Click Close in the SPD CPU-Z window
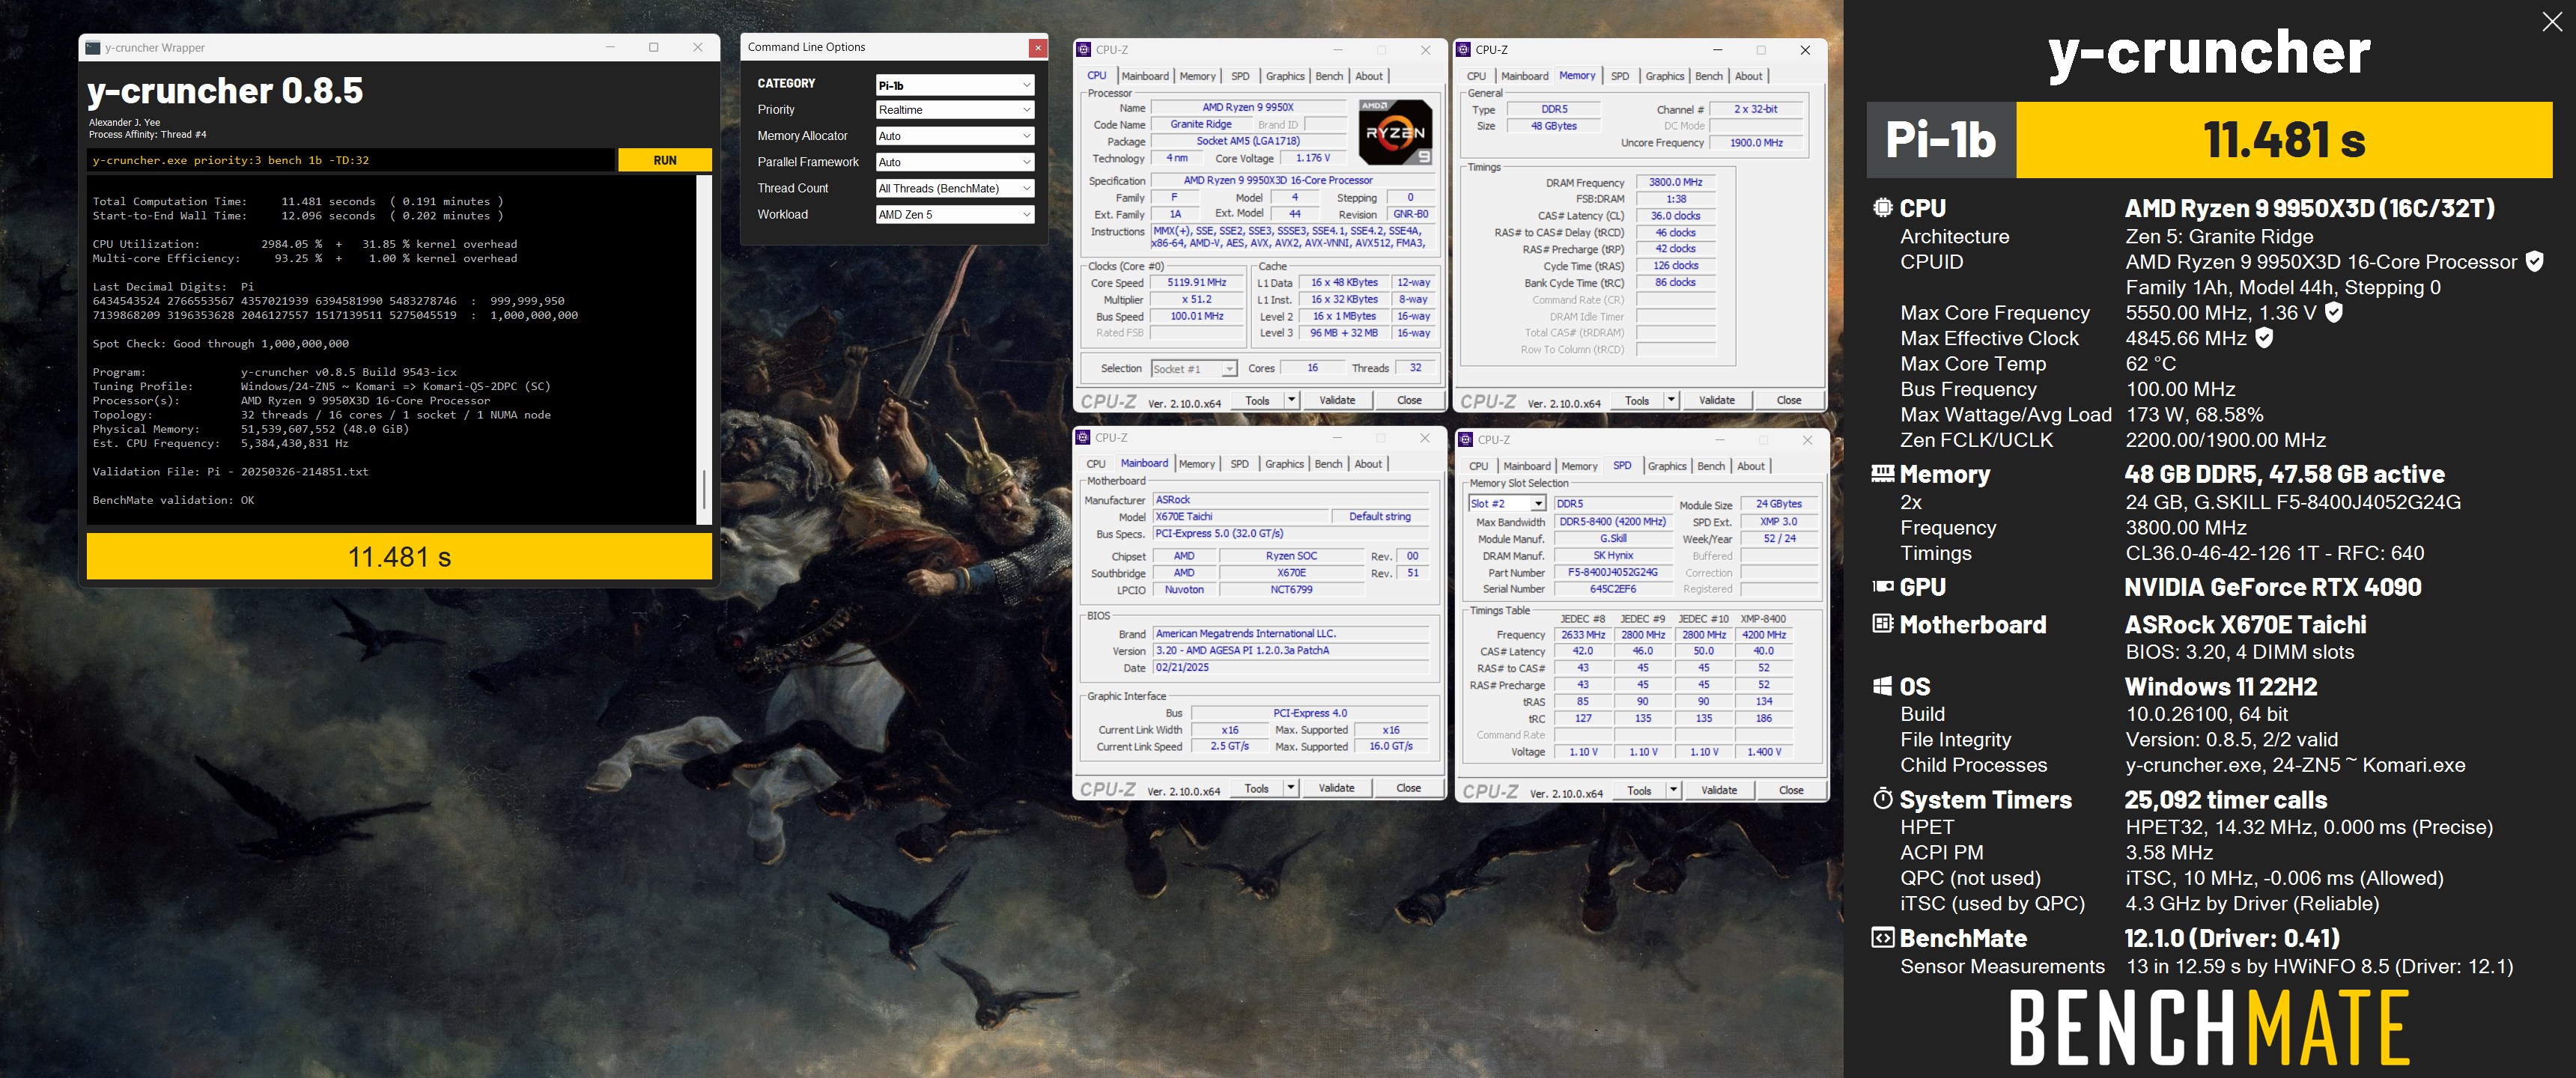The height and width of the screenshot is (1078, 2576). [x=1791, y=790]
